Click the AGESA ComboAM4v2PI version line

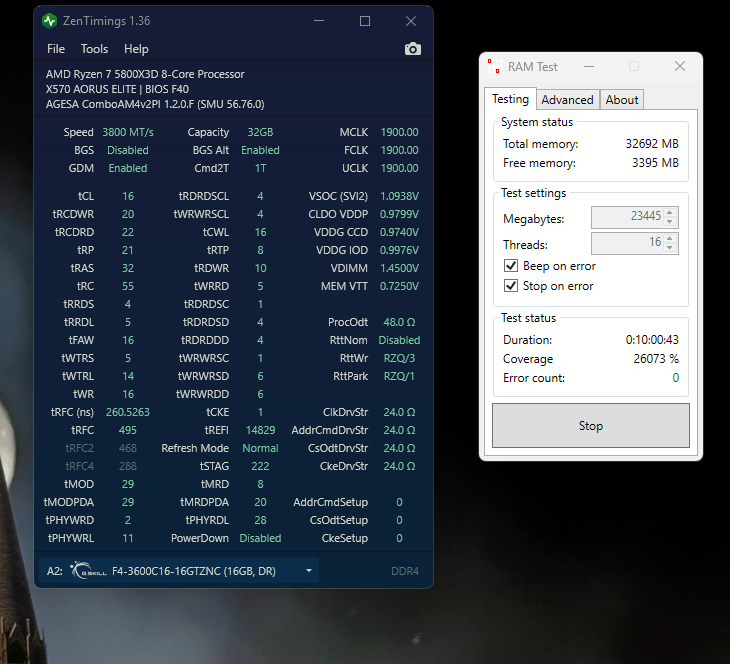(155, 104)
